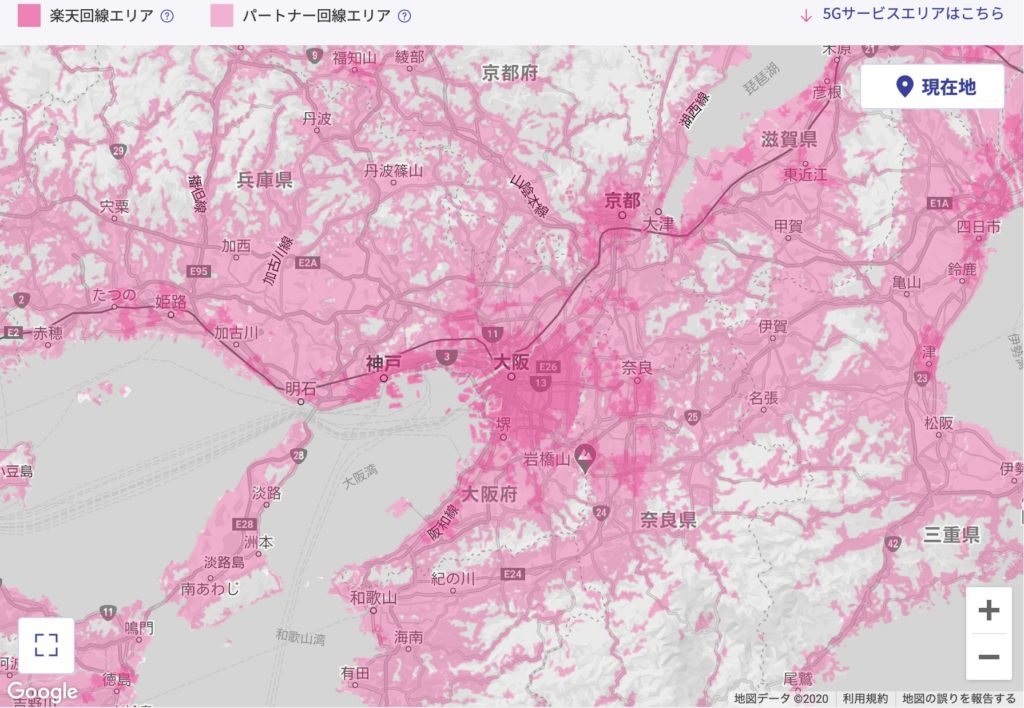The height and width of the screenshot is (708, 1024).
Task: Click the 名張 city label
Action: click(763, 397)
